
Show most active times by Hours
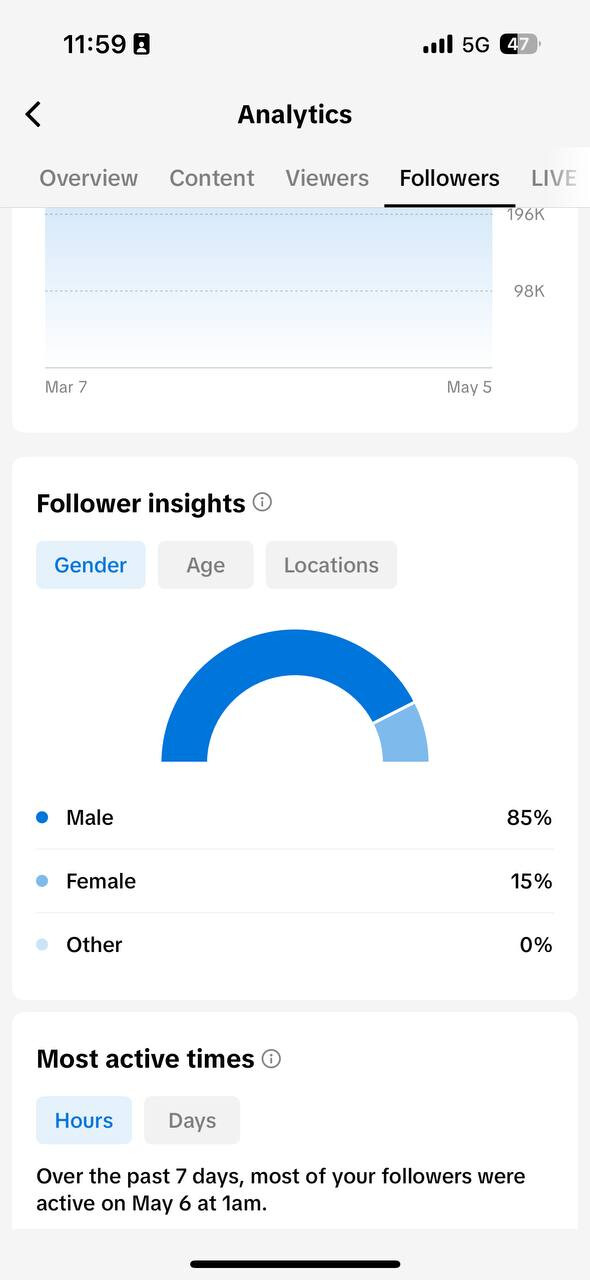84,1120
